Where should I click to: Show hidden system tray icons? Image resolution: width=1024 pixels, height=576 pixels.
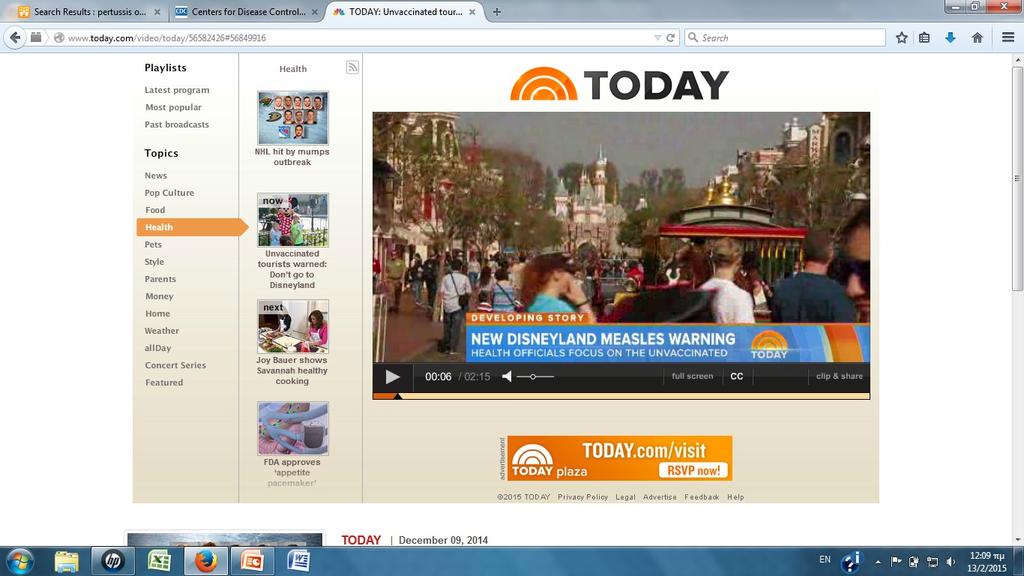(878, 562)
